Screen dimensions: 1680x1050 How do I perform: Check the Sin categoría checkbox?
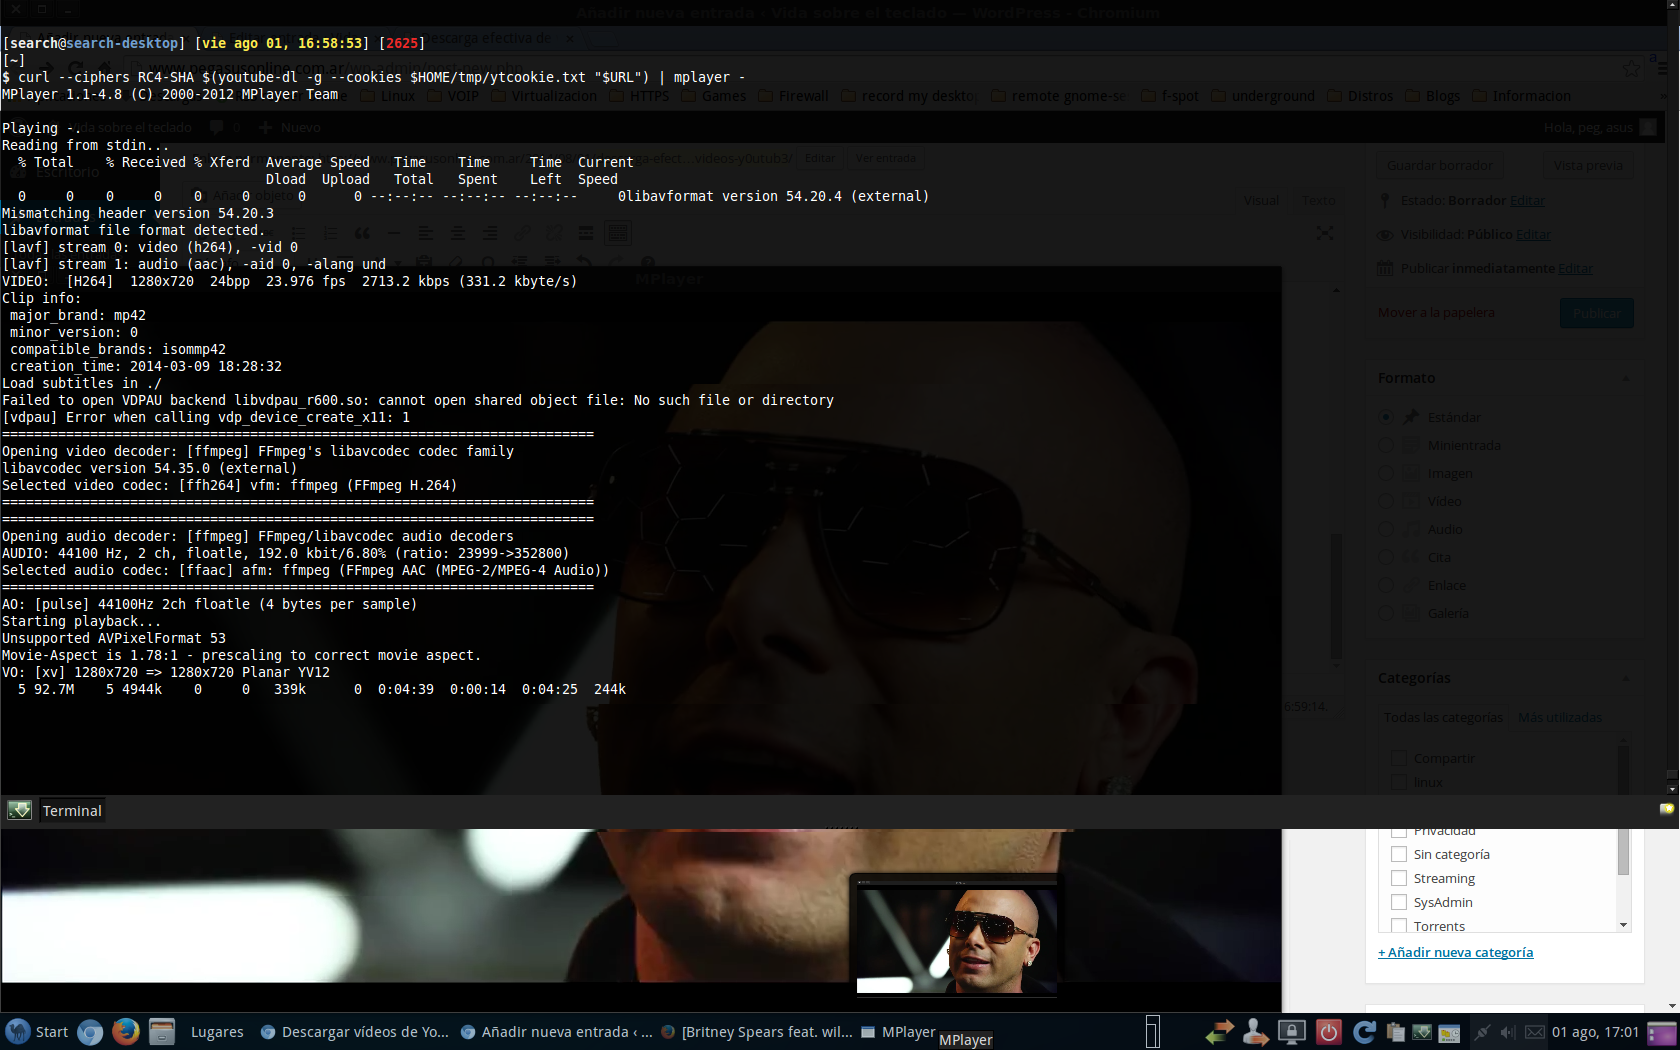point(1399,854)
